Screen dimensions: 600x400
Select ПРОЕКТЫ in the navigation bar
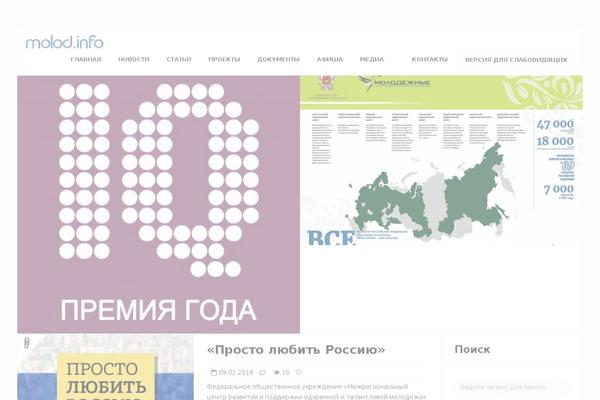pyautogui.click(x=224, y=59)
